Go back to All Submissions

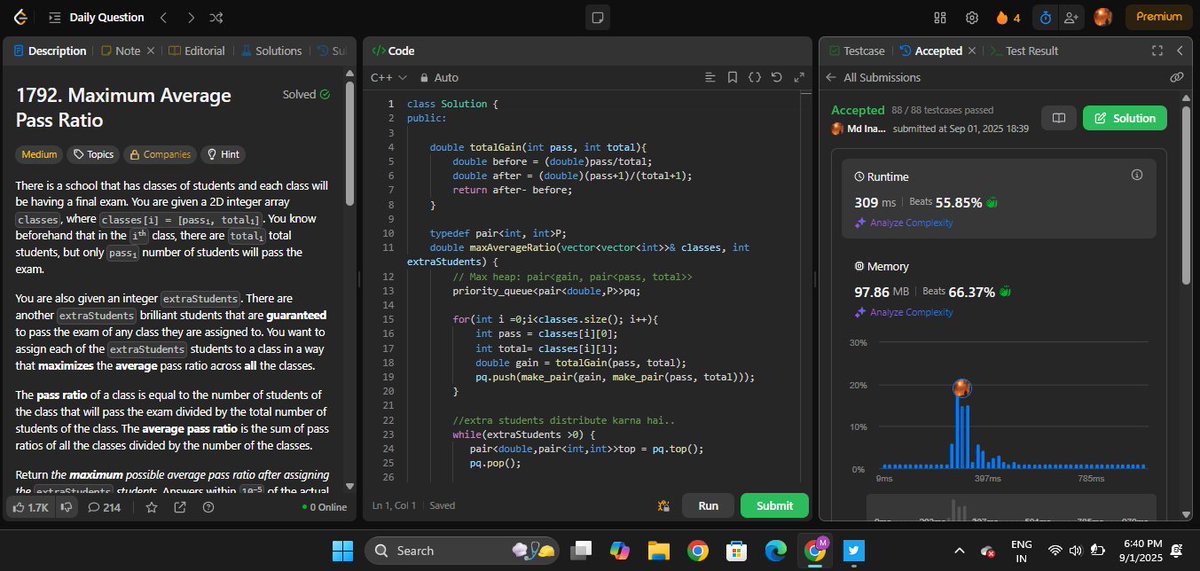(x=875, y=77)
